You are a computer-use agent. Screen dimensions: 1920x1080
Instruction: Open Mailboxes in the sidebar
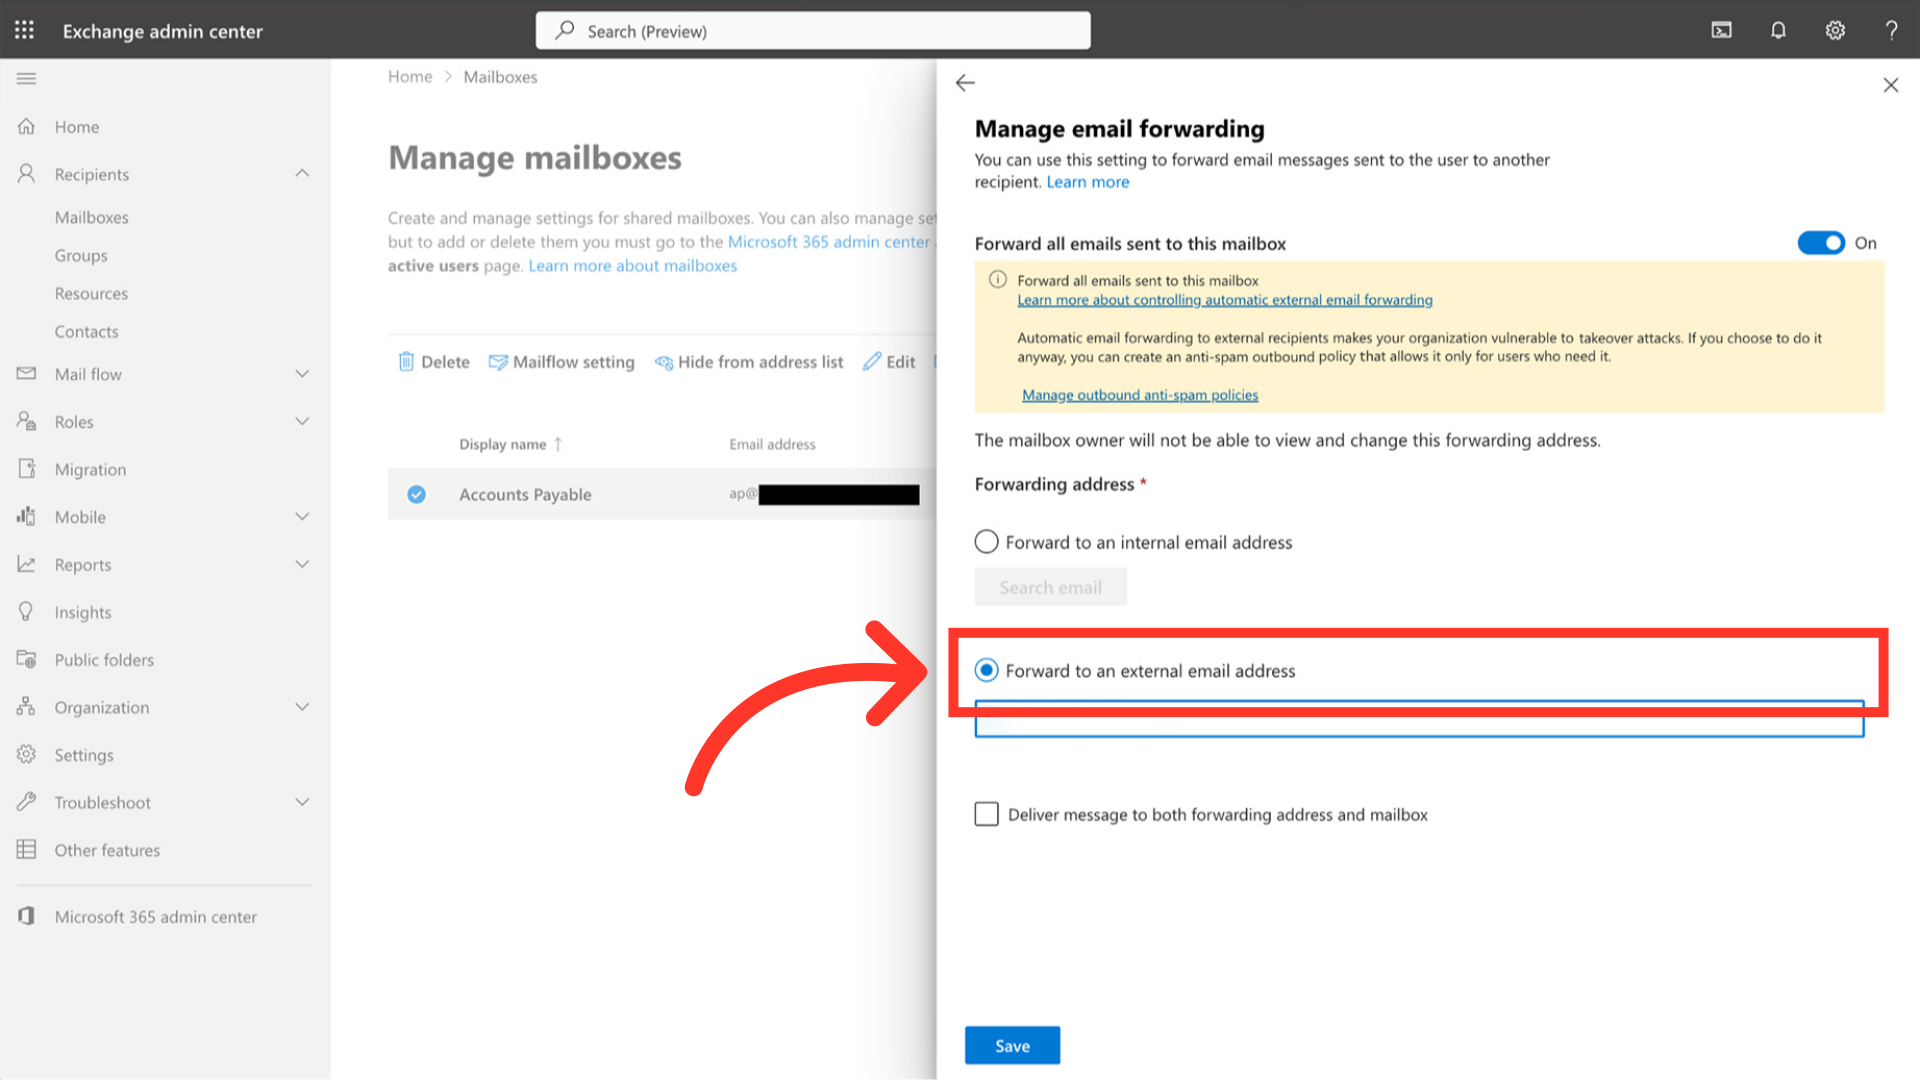point(91,217)
